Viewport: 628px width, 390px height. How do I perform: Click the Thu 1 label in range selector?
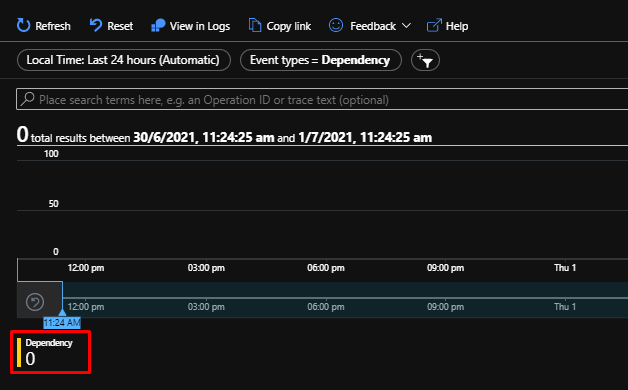pyautogui.click(x=565, y=307)
